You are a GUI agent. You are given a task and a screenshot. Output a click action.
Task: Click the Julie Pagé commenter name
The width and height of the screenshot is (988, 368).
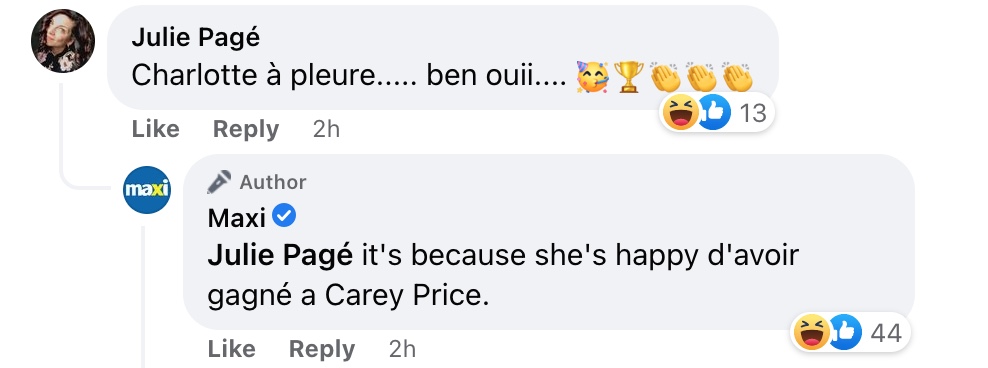click(195, 38)
